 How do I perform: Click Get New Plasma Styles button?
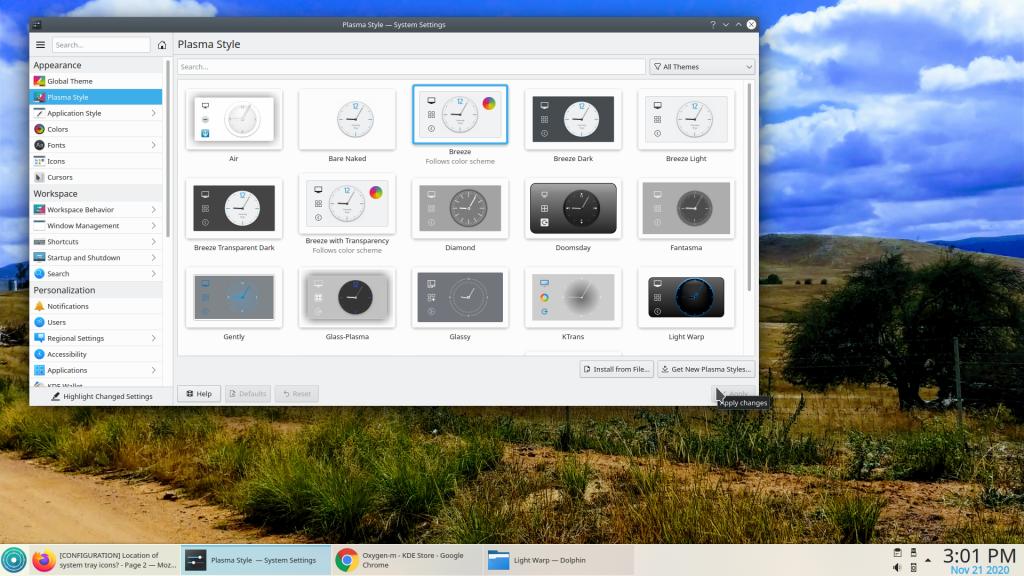pyautogui.click(x=705, y=369)
